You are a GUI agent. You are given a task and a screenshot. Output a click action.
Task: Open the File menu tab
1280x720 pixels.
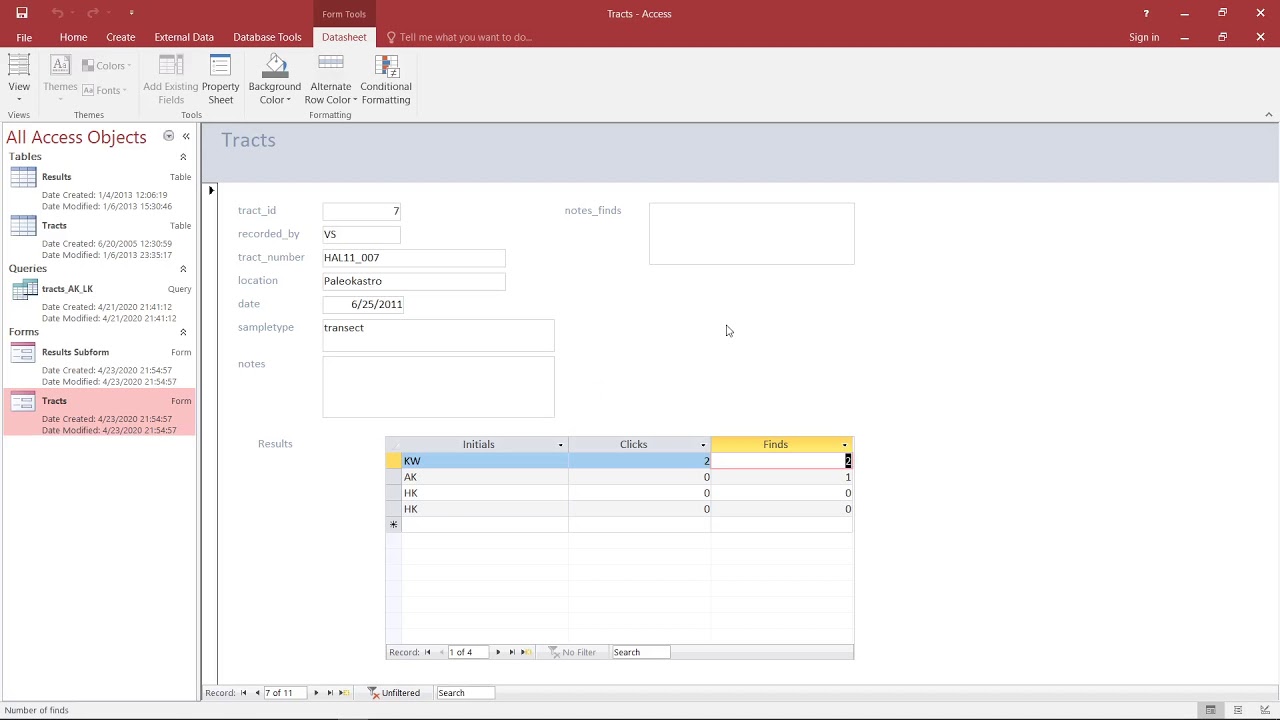click(x=24, y=37)
